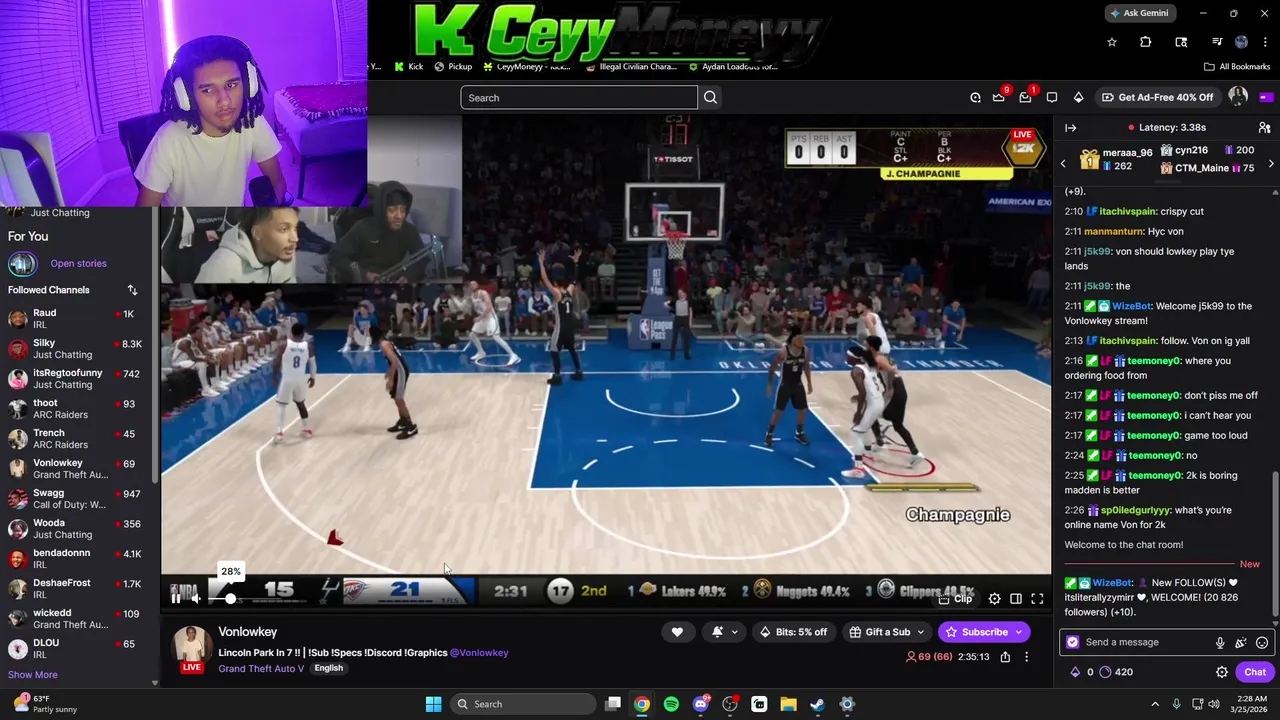Click the purple Chat send button
The image size is (1280, 720).
1254,673
